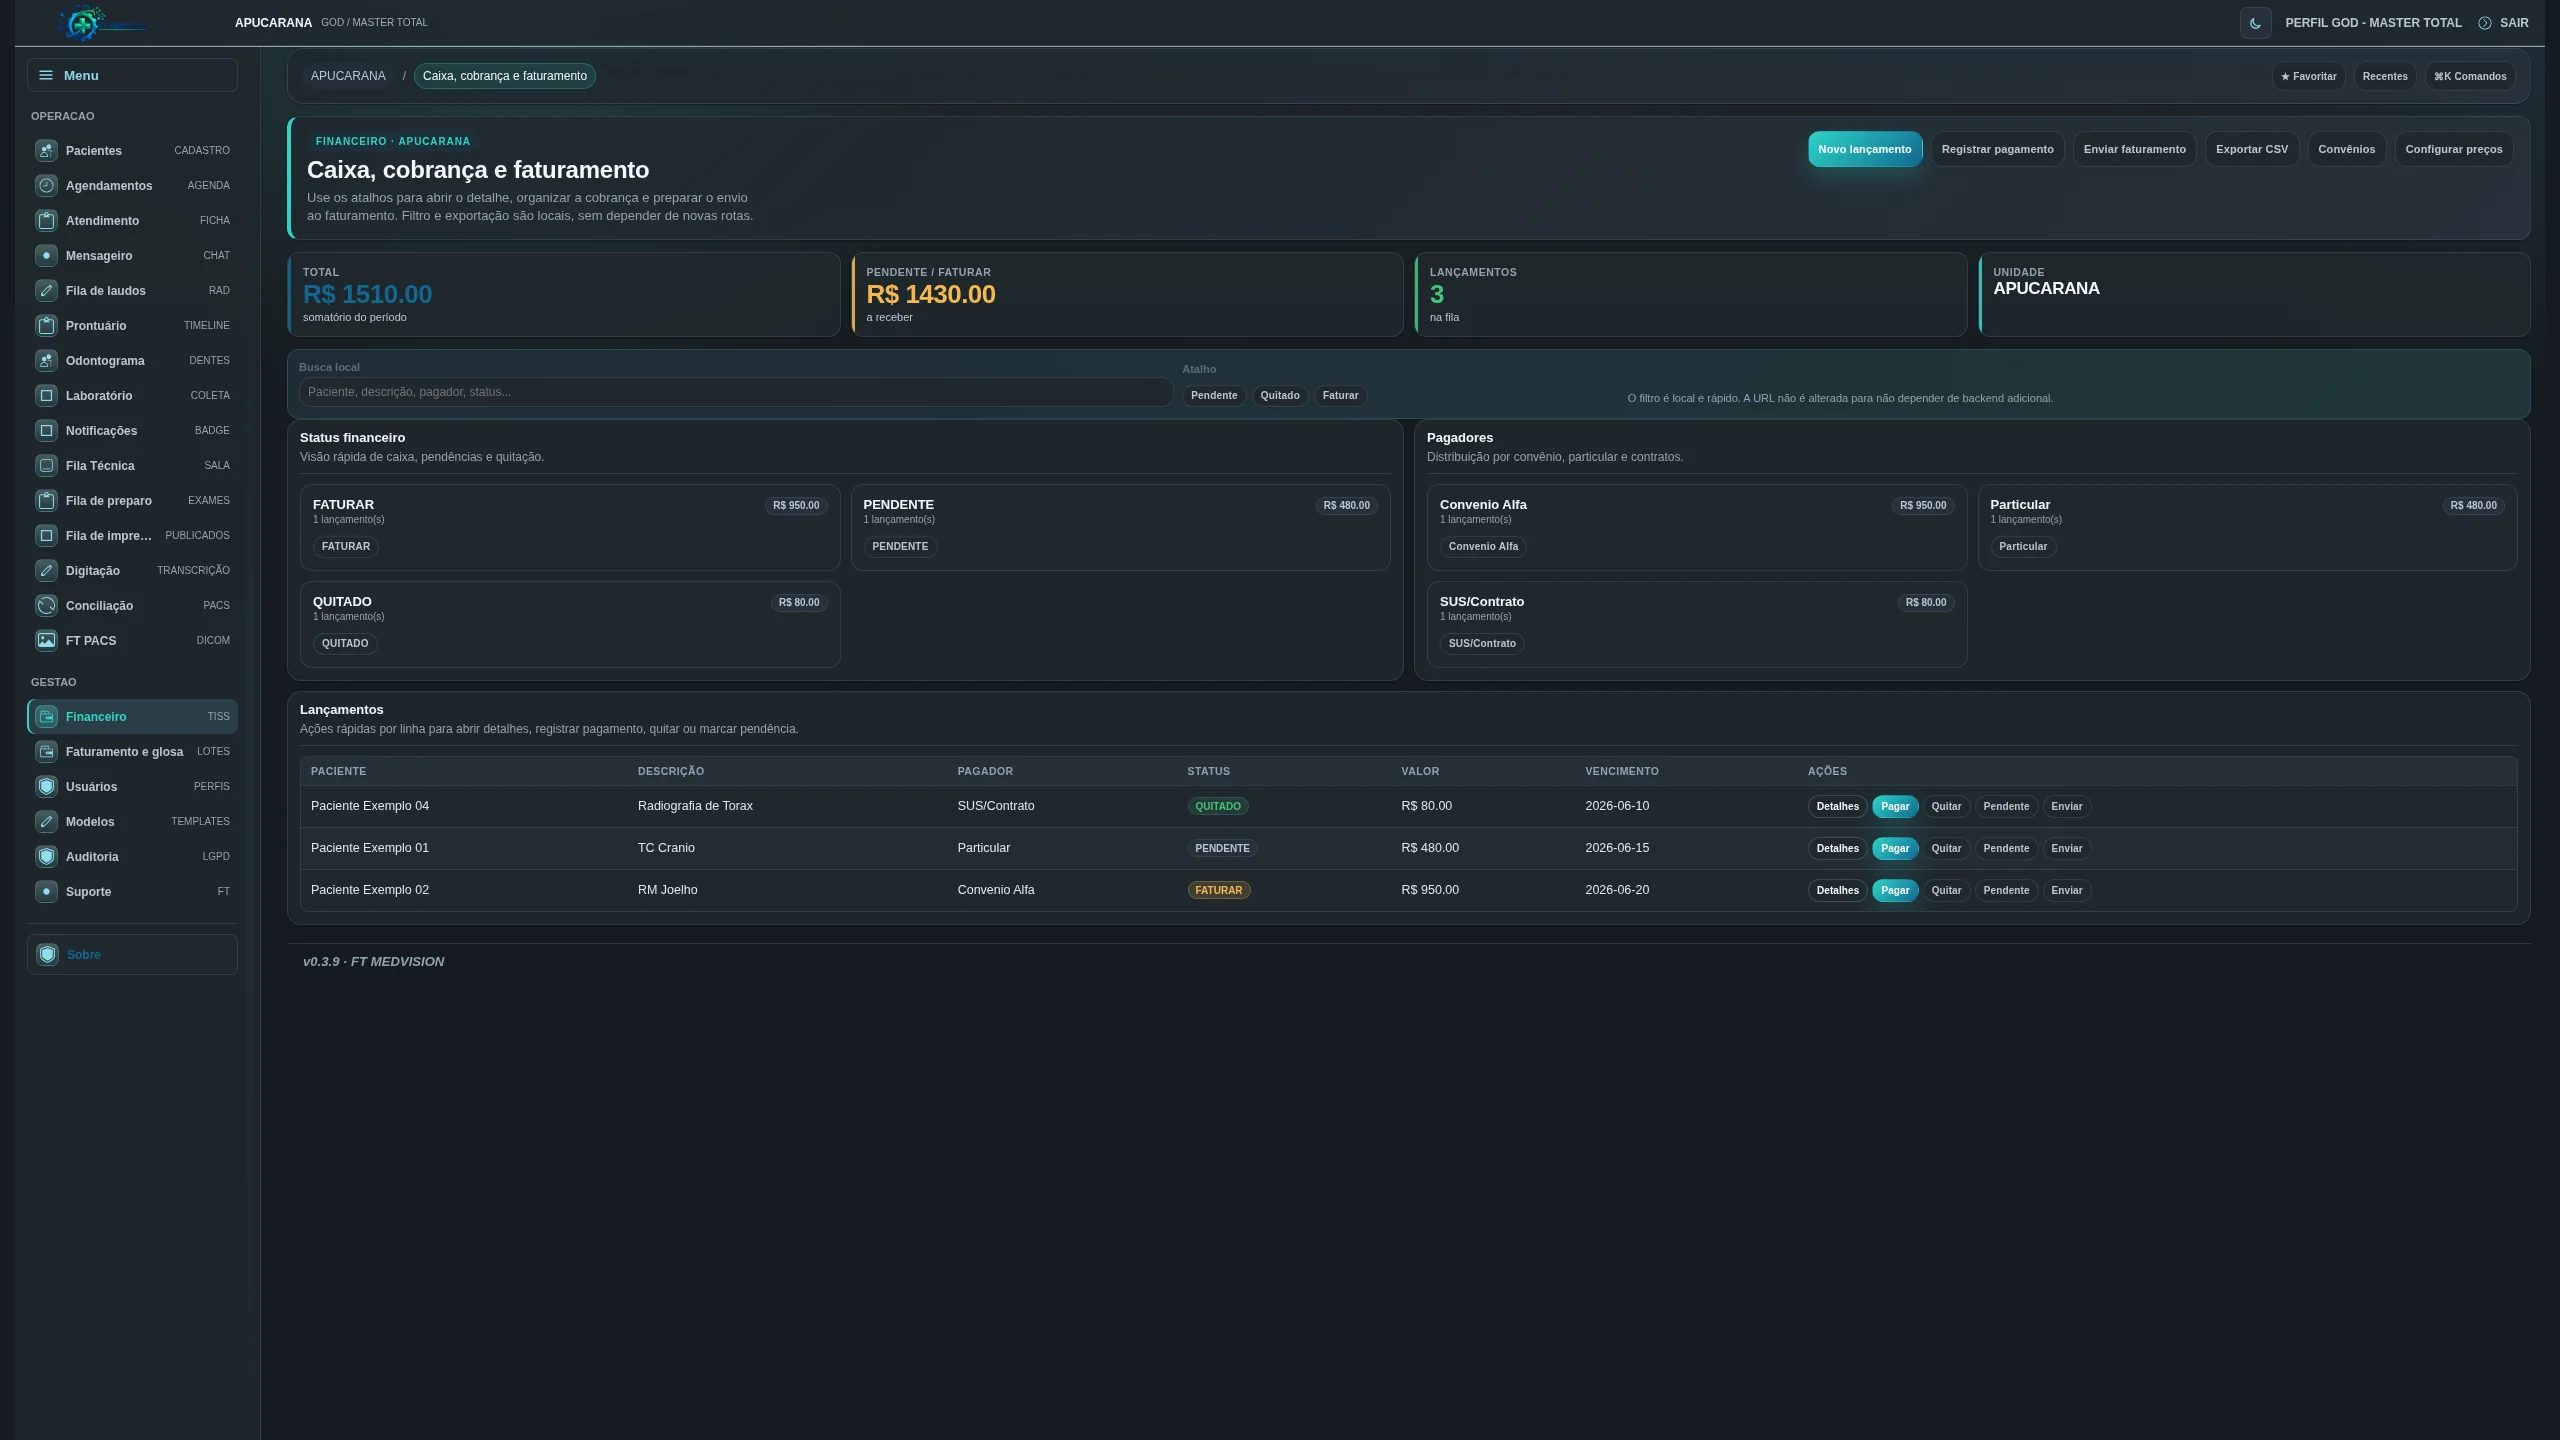2560x1440 pixels.
Task: Toggle Pendente shortcut filter
Action: [x=1214, y=396]
